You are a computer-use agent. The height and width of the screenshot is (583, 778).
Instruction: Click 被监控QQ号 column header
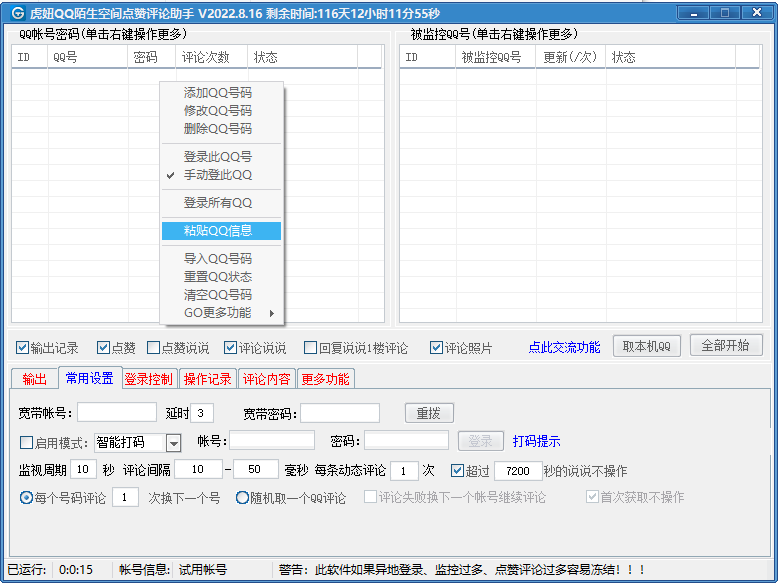click(496, 57)
